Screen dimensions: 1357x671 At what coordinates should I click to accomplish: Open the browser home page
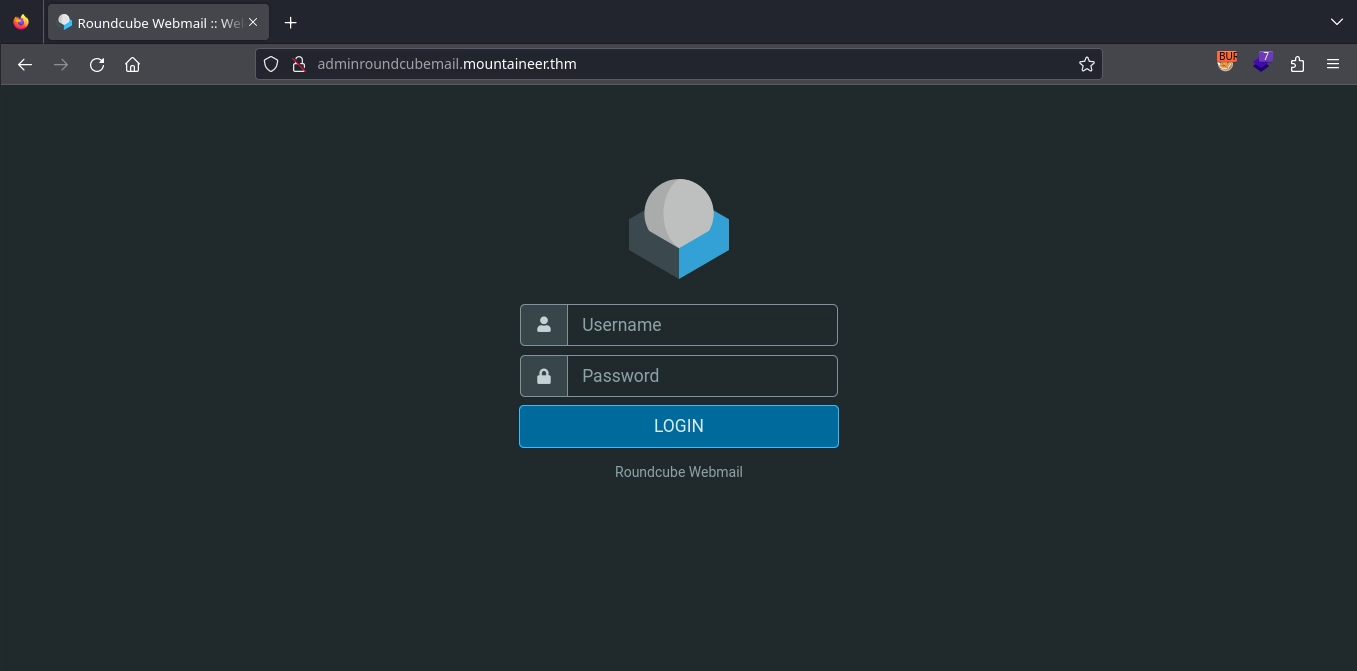pos(132,64)
